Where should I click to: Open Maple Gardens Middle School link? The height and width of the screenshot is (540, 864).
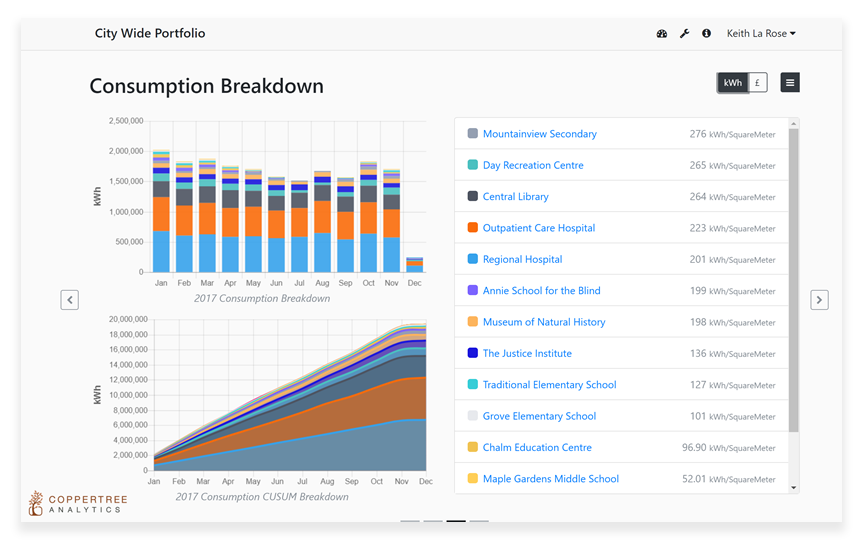(x=550, y=479)
